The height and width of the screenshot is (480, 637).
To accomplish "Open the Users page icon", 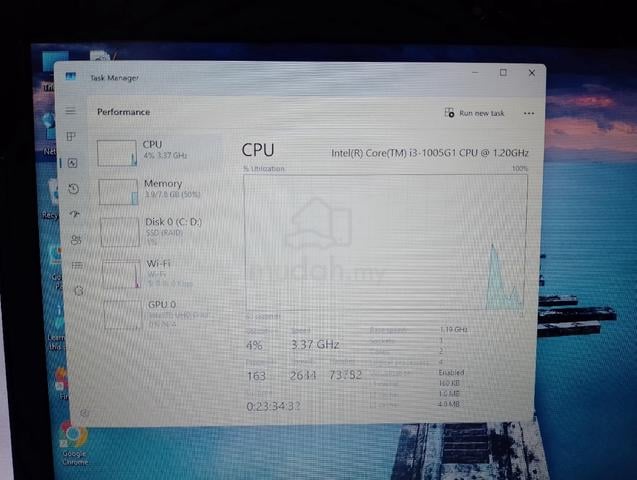I will (76, 240).
